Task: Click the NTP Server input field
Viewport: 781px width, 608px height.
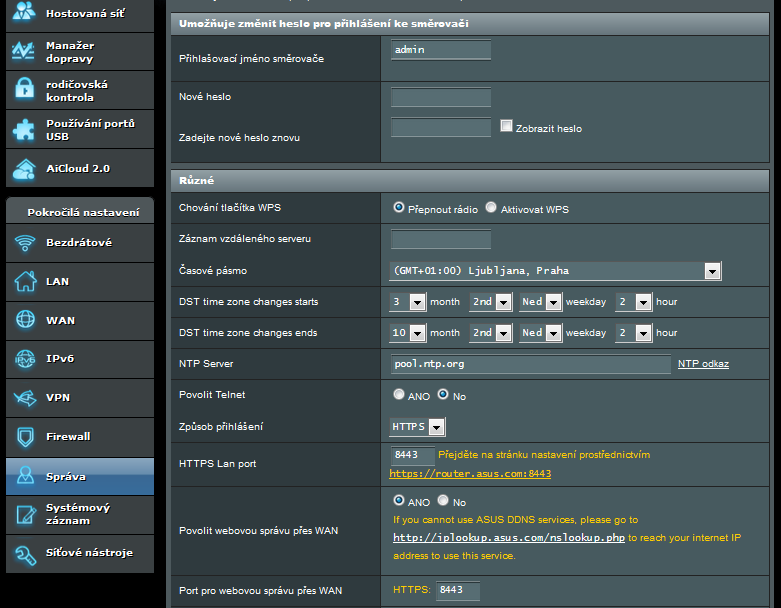Action: pyautogui.click(x=530, y=365)
